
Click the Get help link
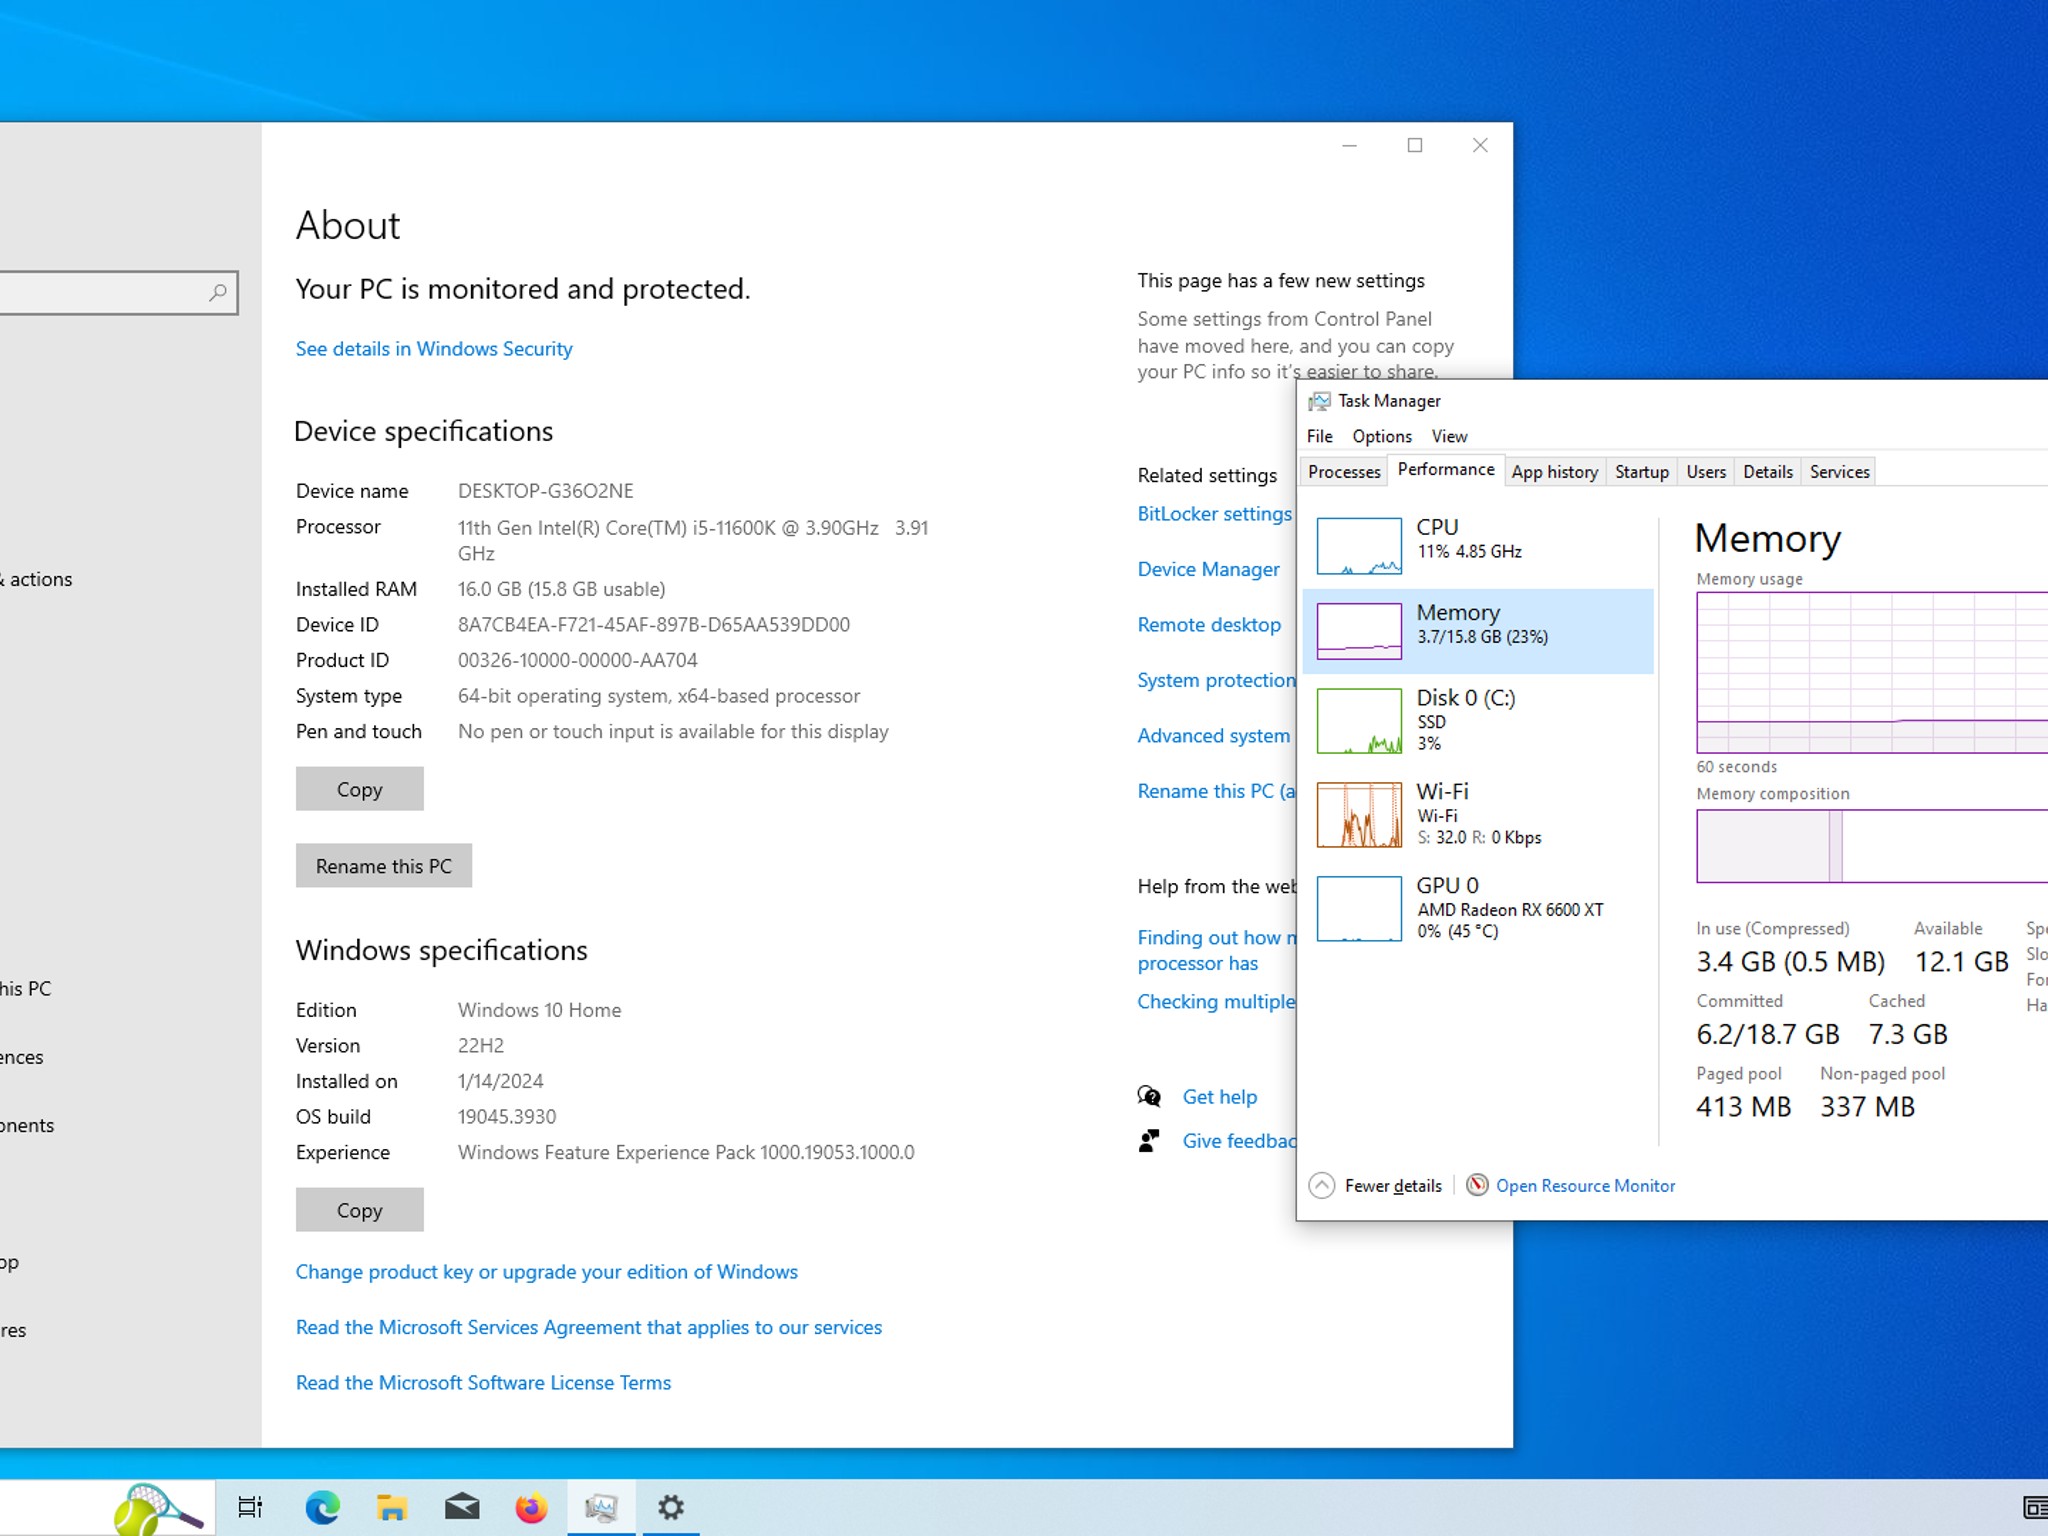pyautogui.click(x=1219, y=1097)
